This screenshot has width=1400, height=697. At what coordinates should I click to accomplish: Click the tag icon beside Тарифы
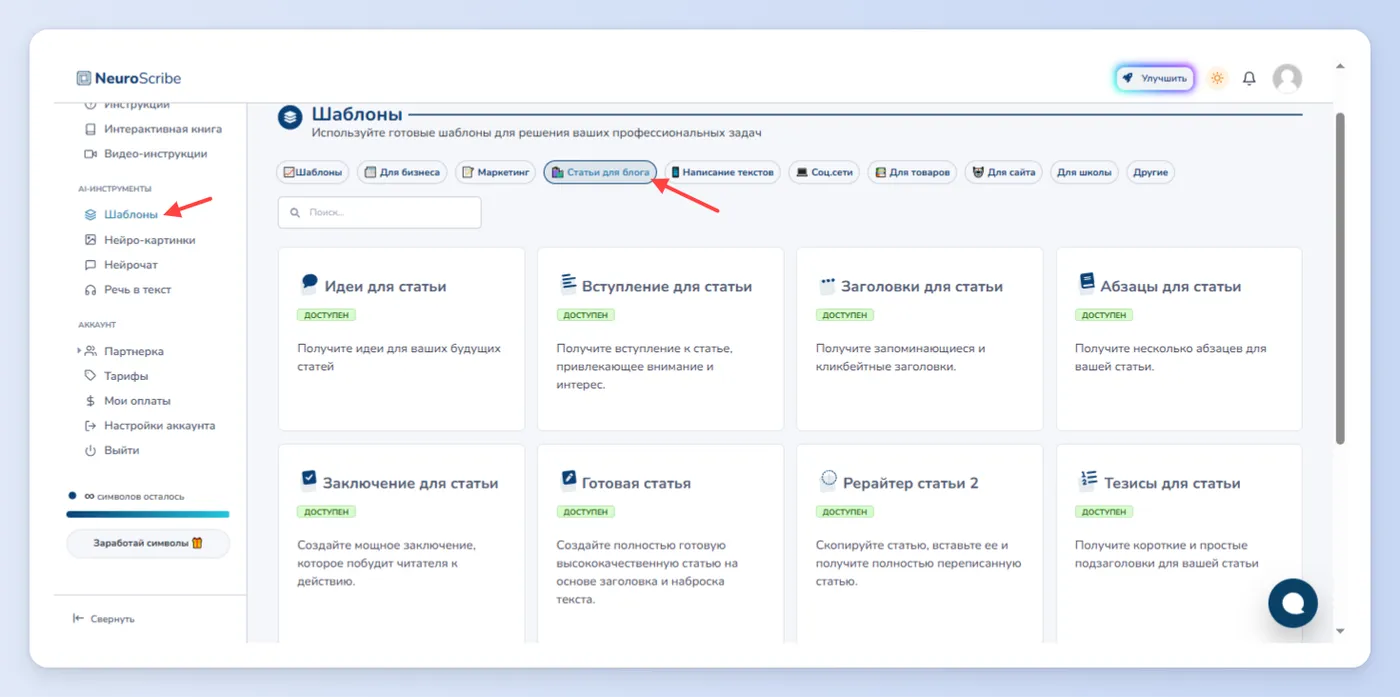click(x=90, y=376)
